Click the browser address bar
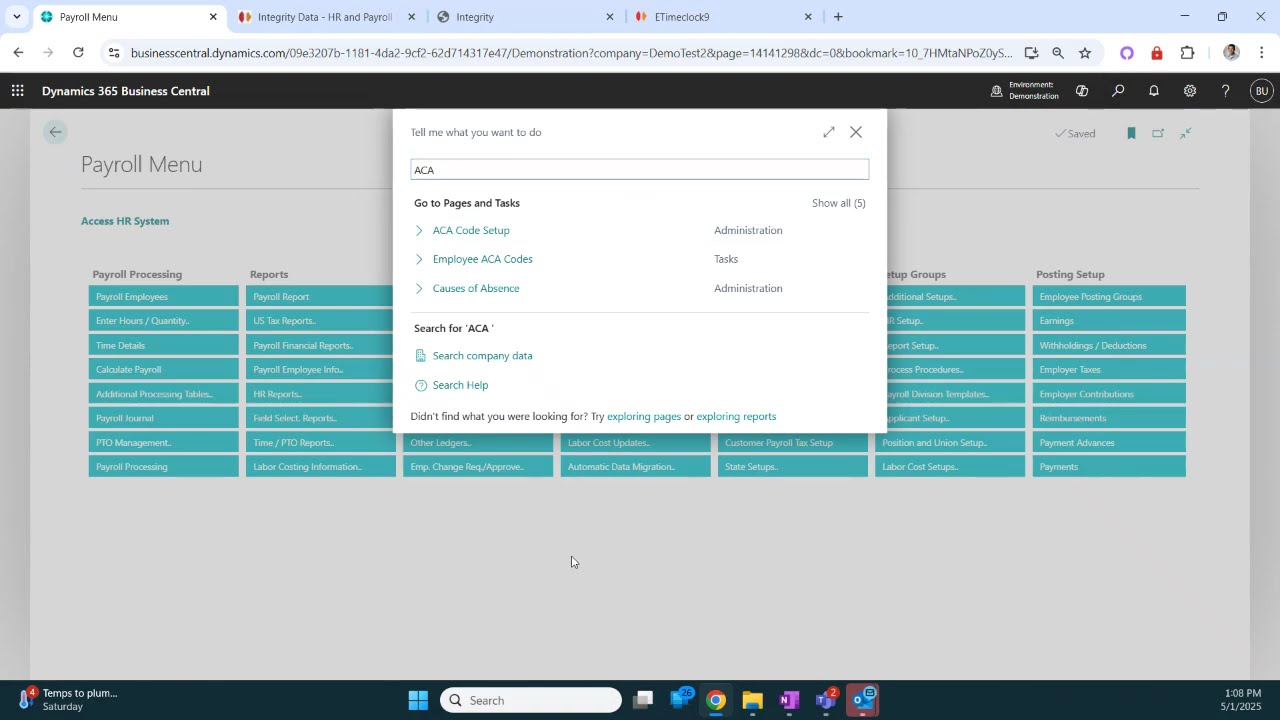 tap(570, 53)
